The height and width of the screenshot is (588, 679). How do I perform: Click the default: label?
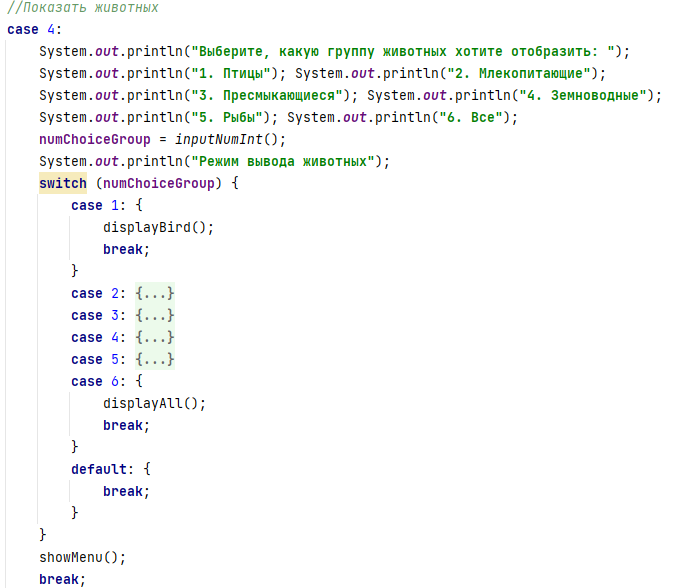point(103,469)
